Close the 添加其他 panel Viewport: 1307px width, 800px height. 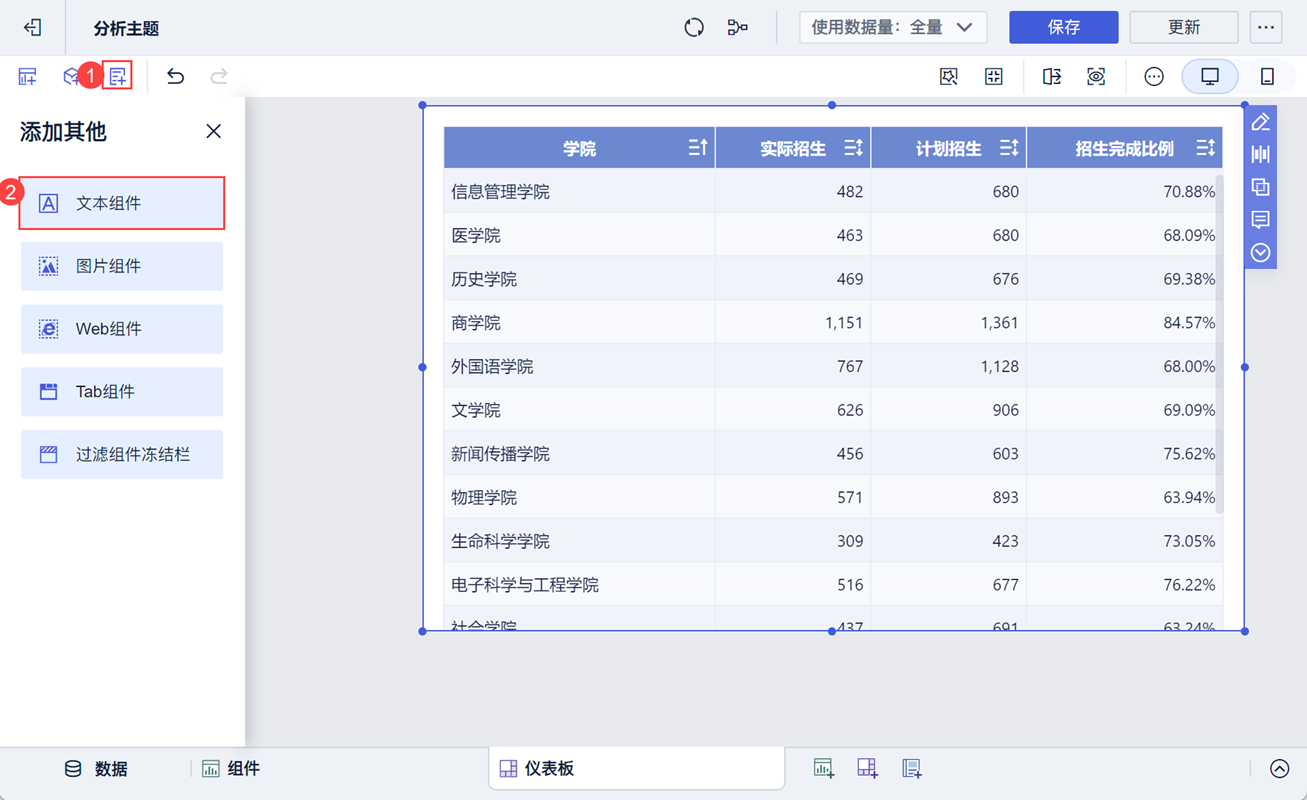213,131
